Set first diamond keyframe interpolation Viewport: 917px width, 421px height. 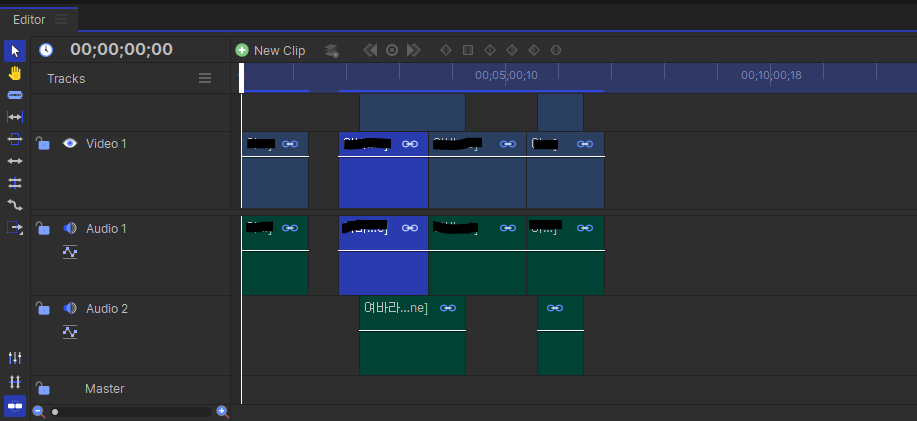pyautogui.click(x=446, y=50)
